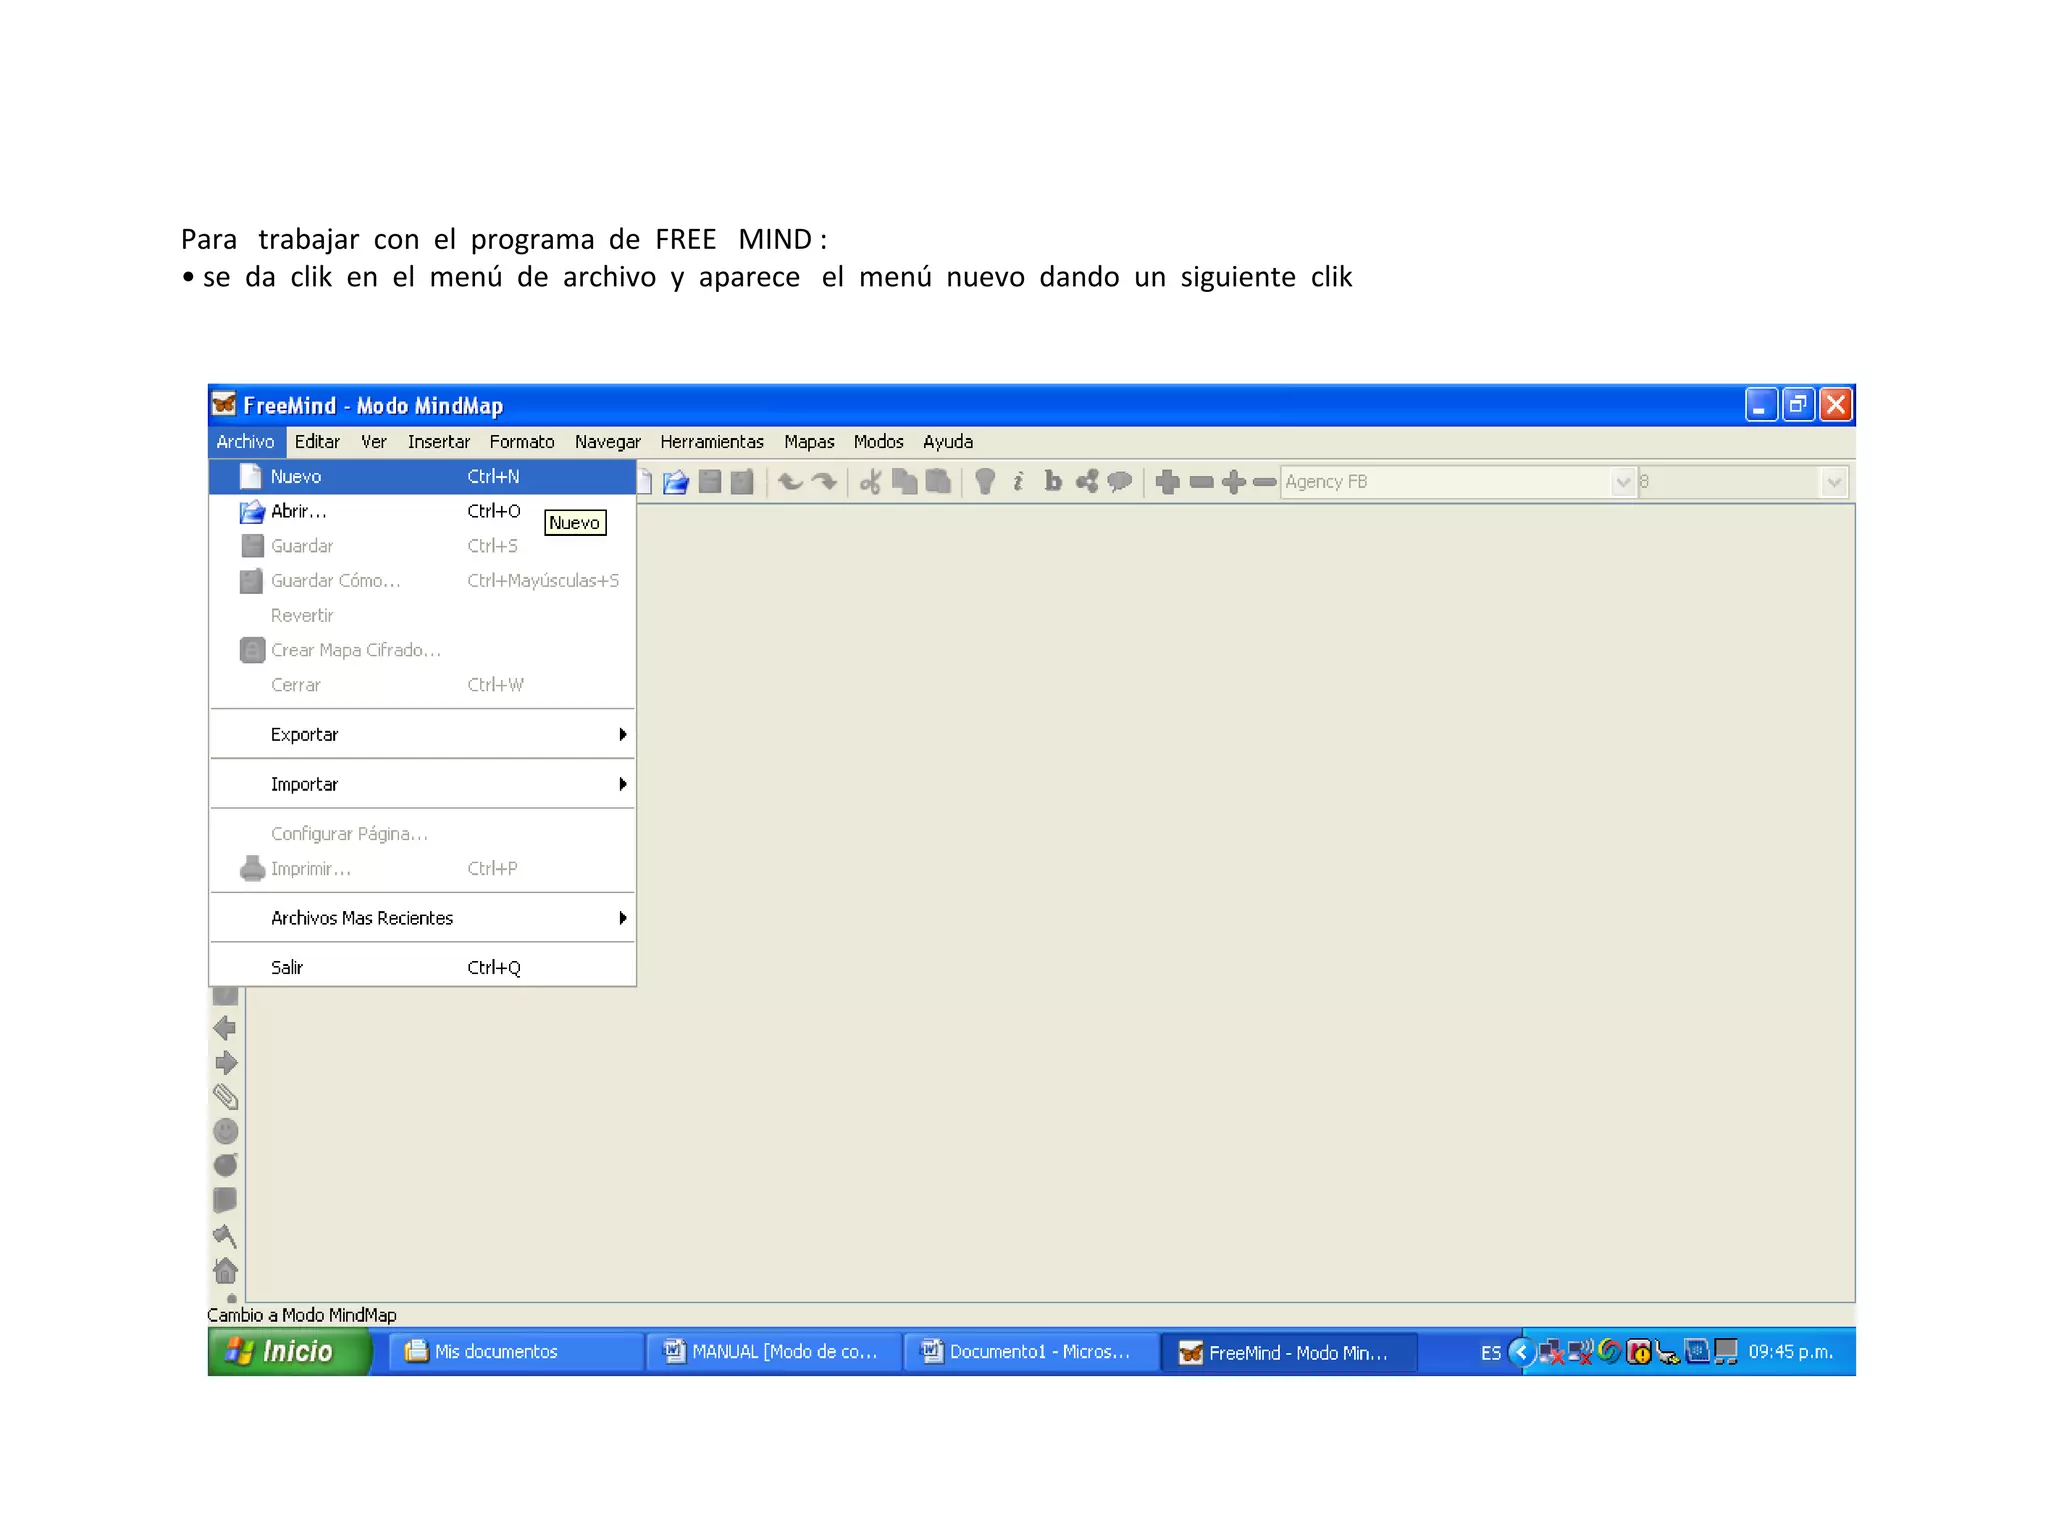Viewport: 2048px width, 1536px height.
Task: Click the bomb icon in left sidebar
Action: coord(226,1165)
